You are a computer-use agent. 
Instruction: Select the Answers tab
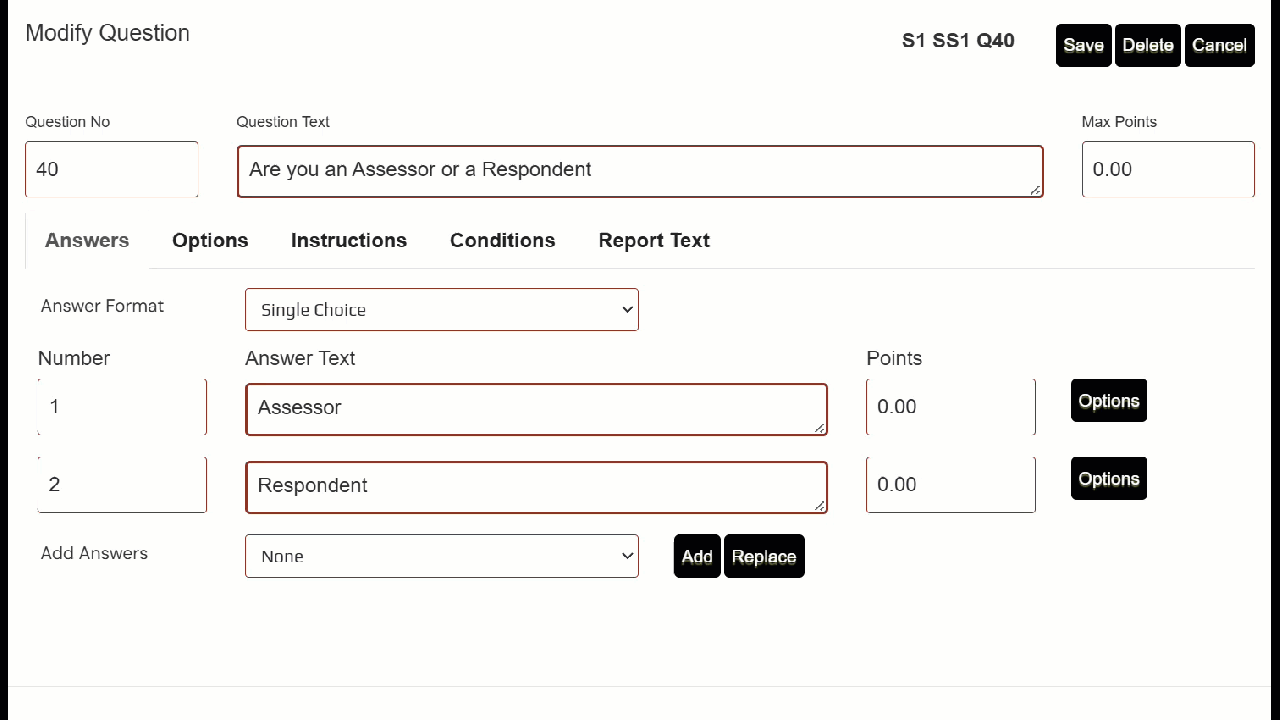point(87,240)
